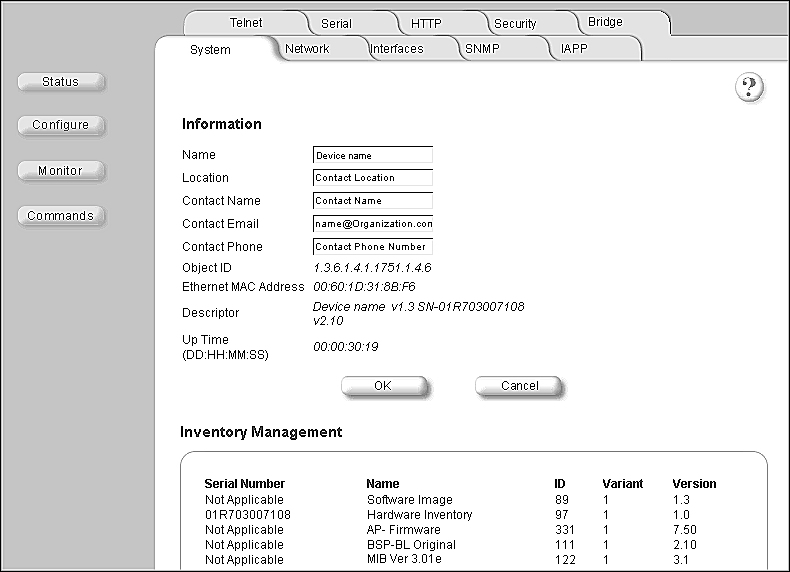Confirm changes with the OK button
This screenshot has height=572, width=790.
383,386
